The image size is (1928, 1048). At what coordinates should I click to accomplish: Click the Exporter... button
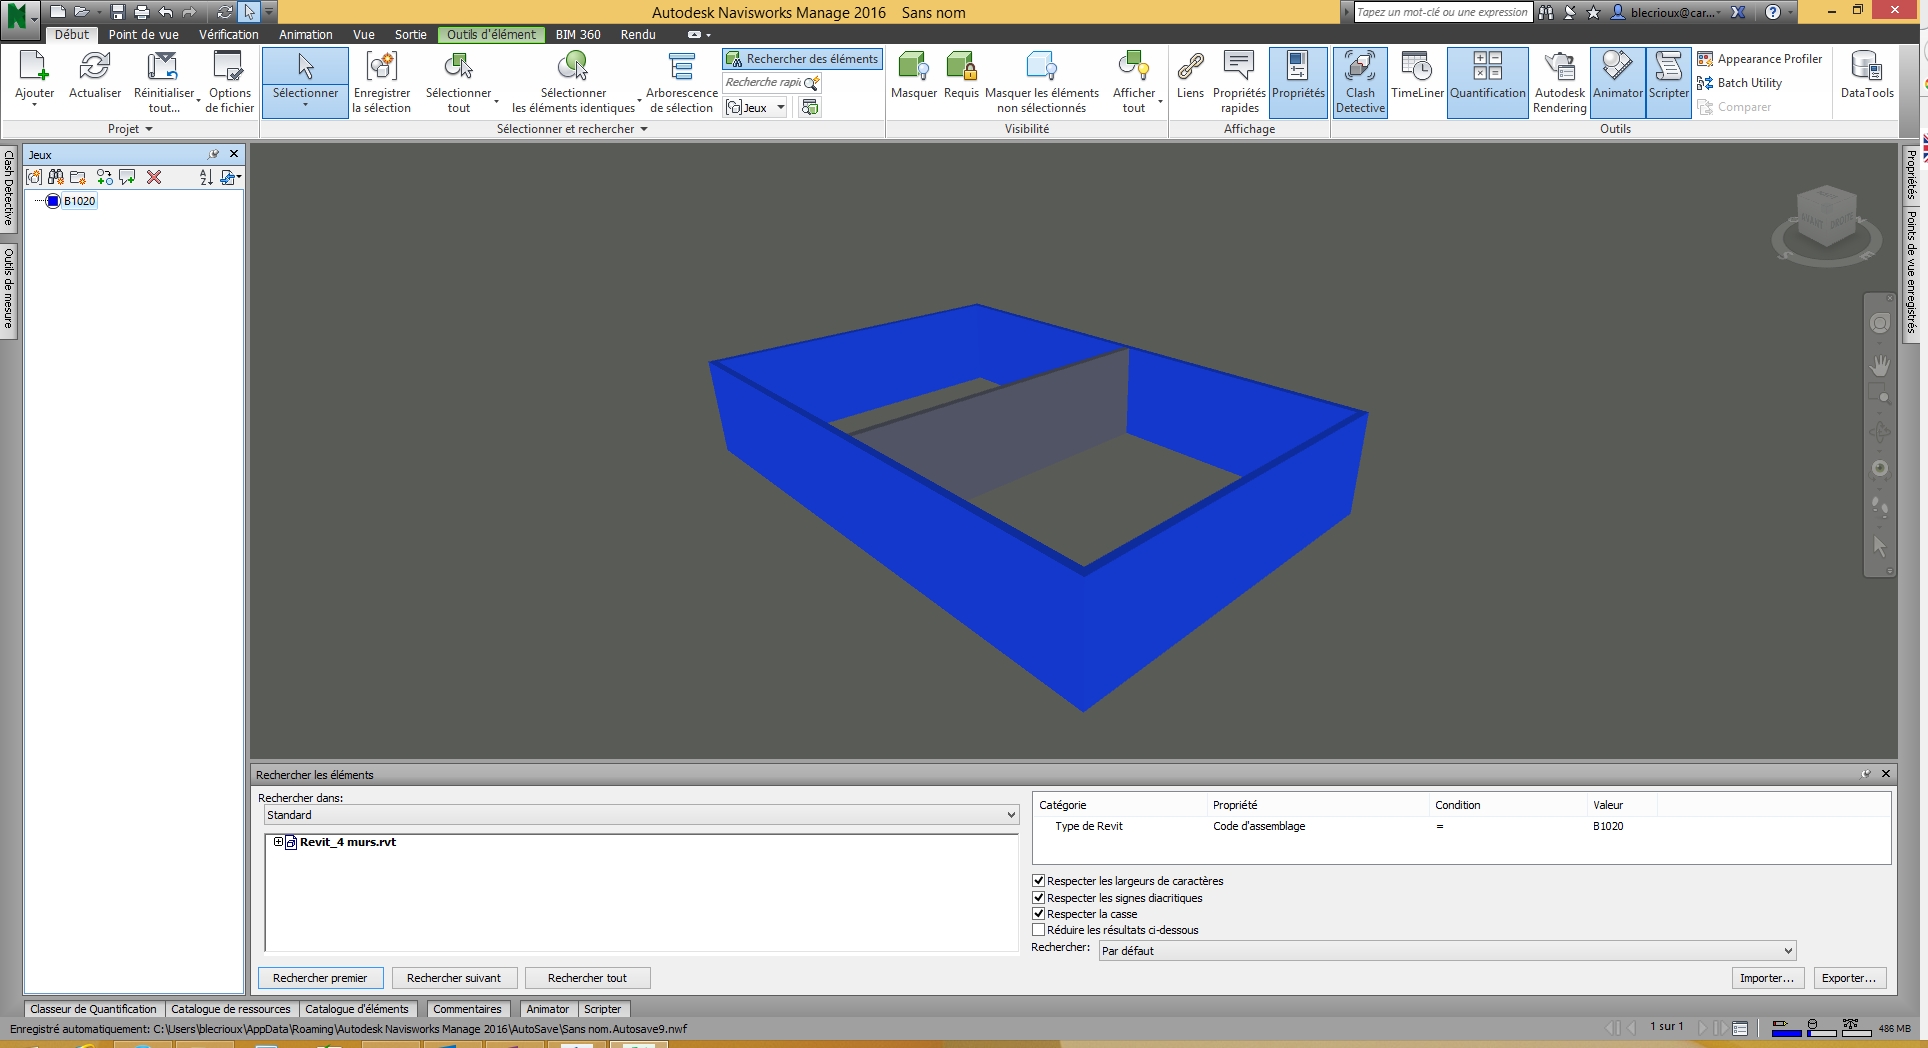click(x=1849, y=978)
